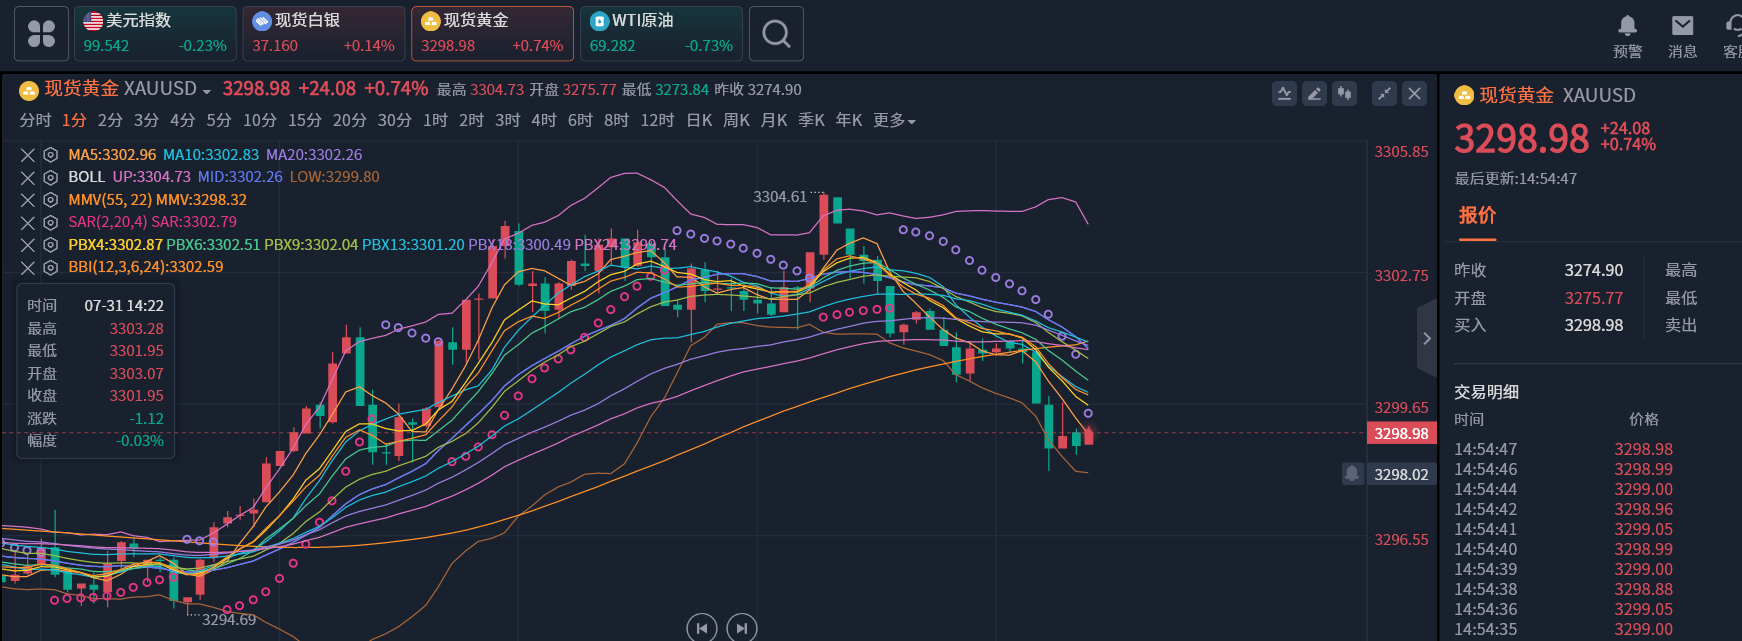The width and height of the screenshot is (1742, 641).
Task: Select the 1分 timeframe
Action: point(74,120)
